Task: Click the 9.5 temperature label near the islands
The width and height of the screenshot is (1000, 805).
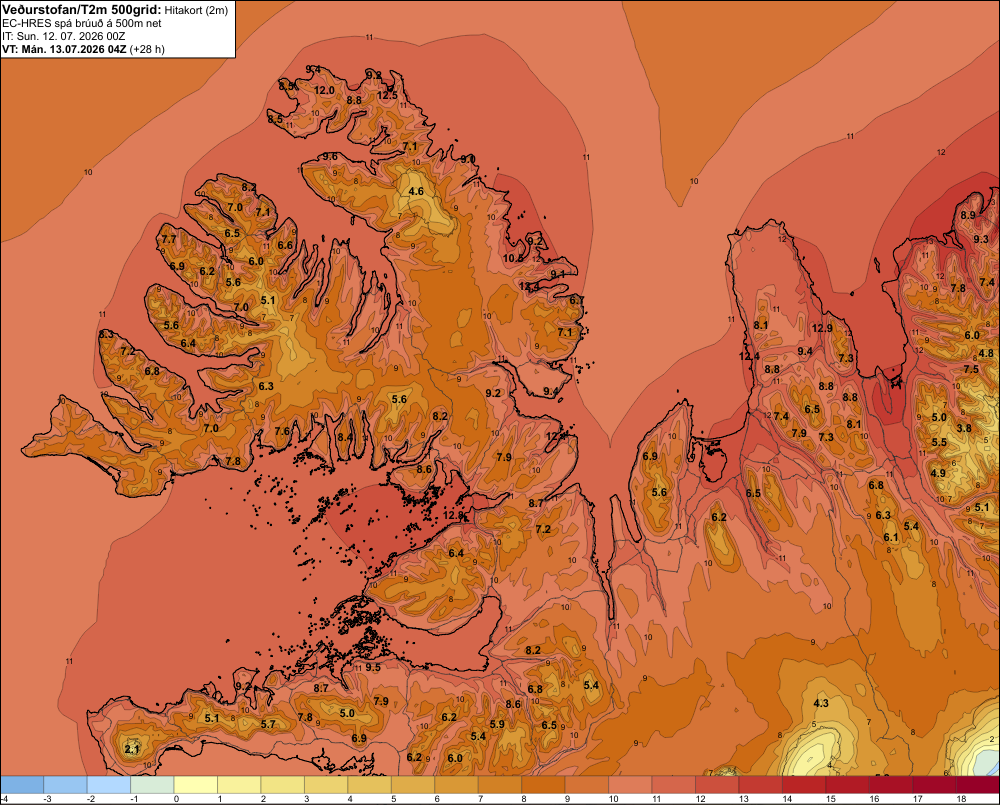Action: (373, 667)
